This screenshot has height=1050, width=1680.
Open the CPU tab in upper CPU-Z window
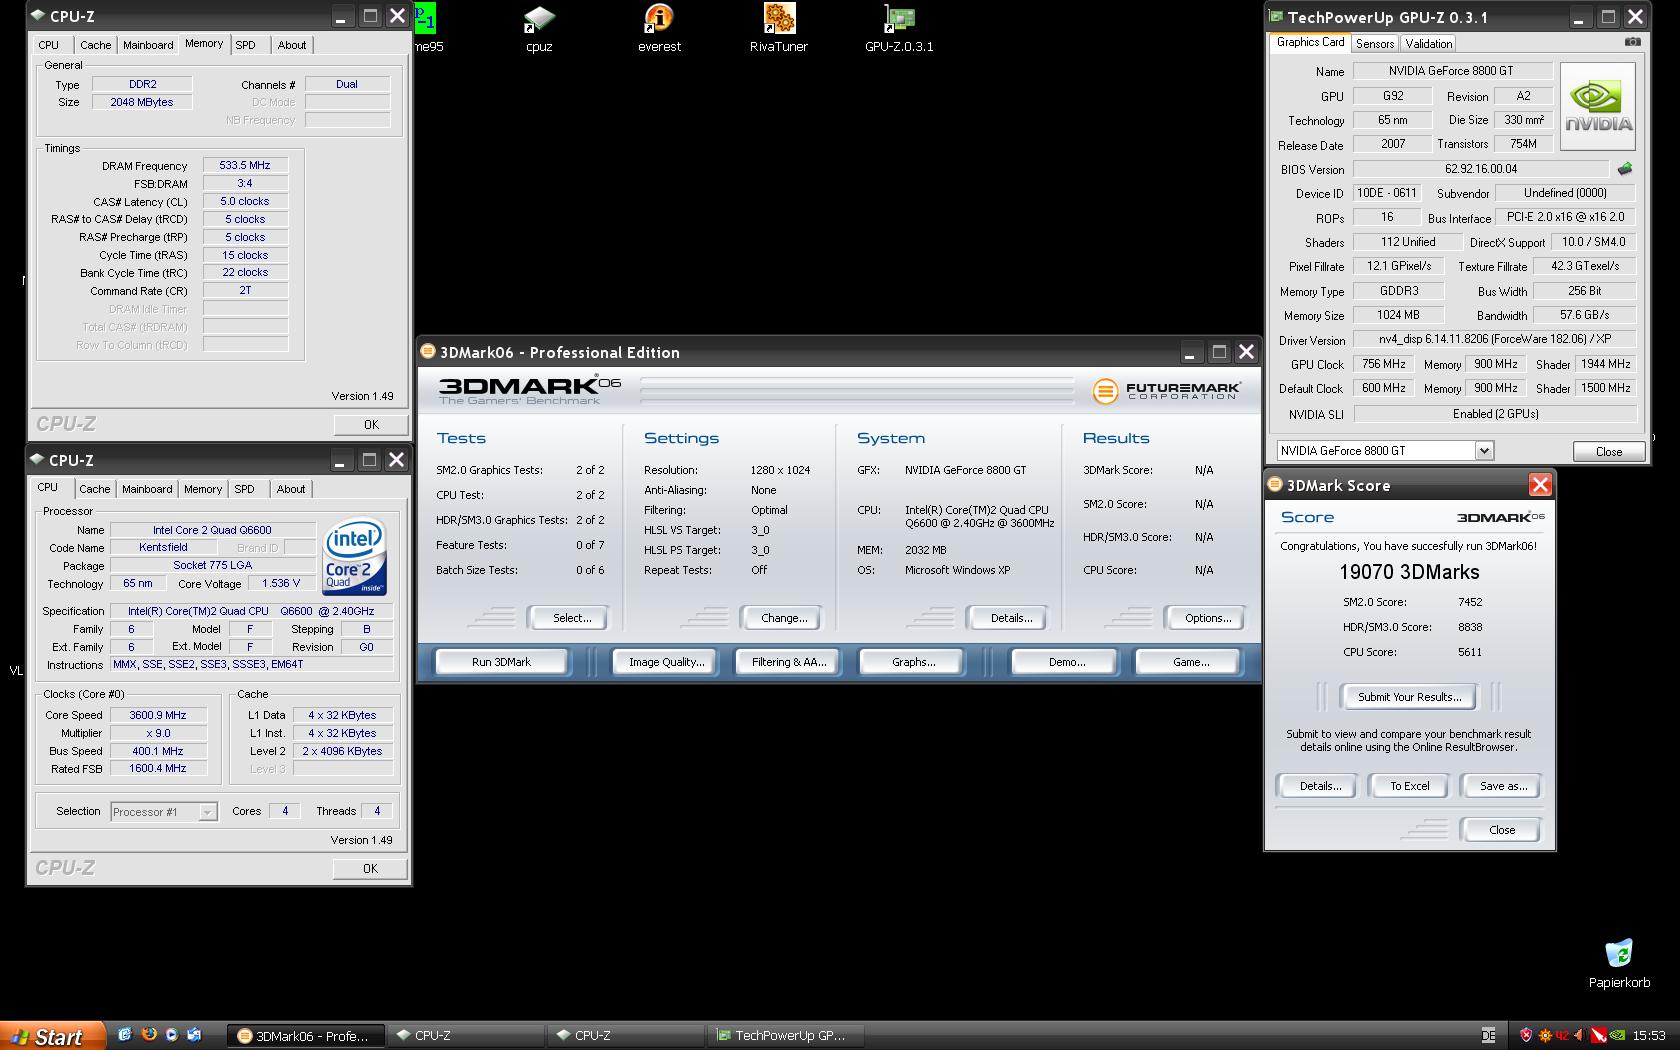click(x=49, y=45)
